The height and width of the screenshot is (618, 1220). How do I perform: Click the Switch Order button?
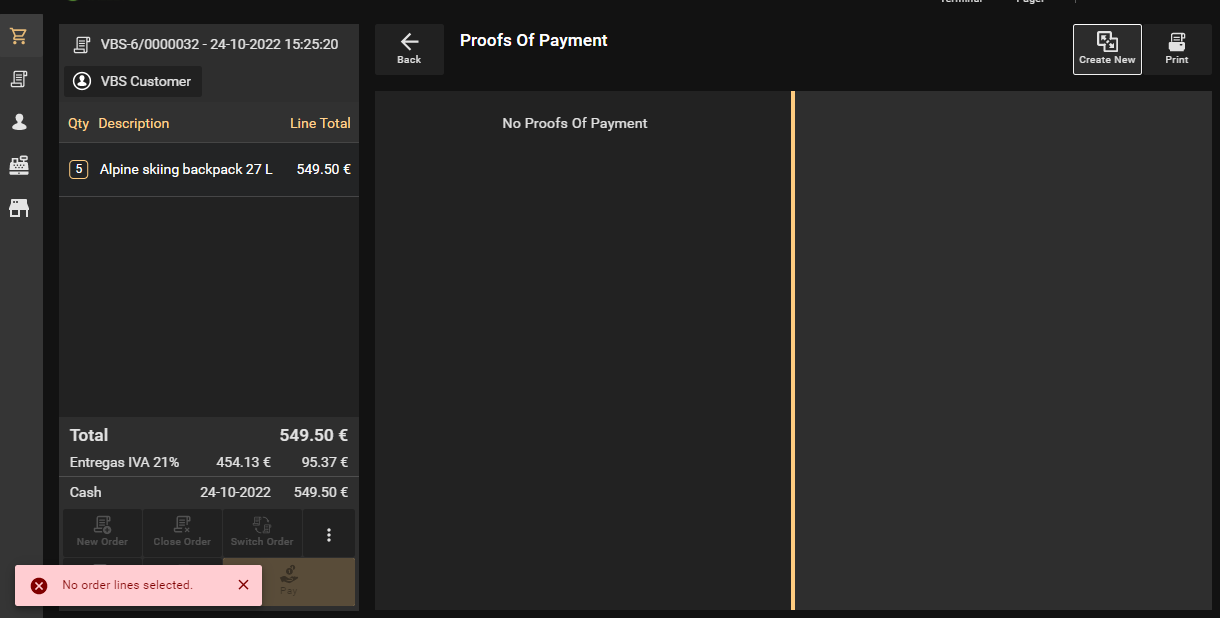tap(262, 532)
